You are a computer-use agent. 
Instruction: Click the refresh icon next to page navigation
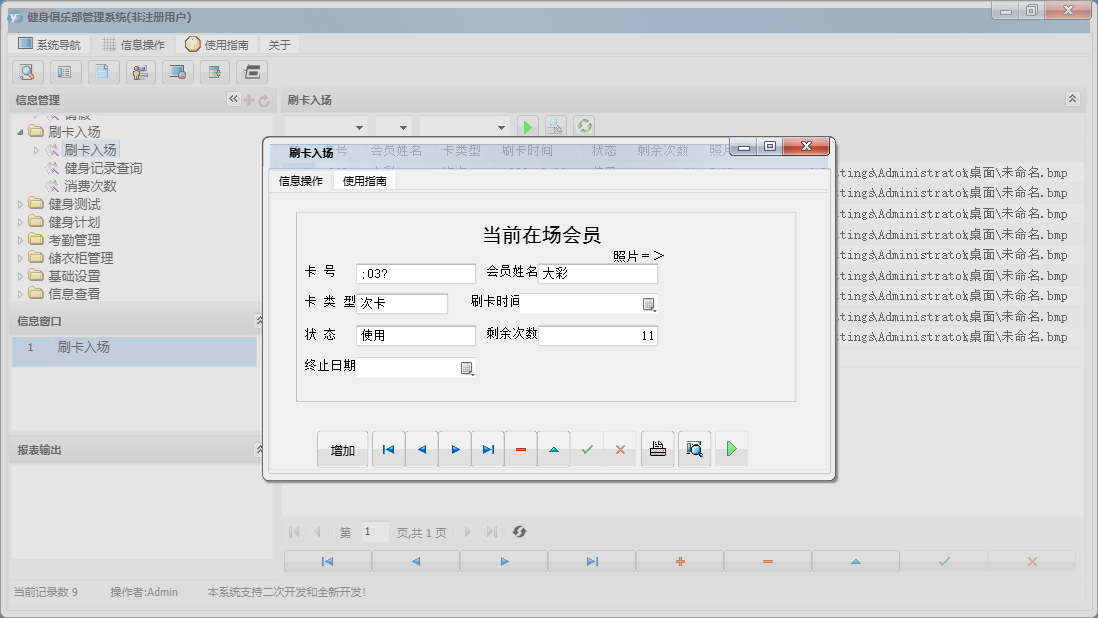[x=519, y=532]
